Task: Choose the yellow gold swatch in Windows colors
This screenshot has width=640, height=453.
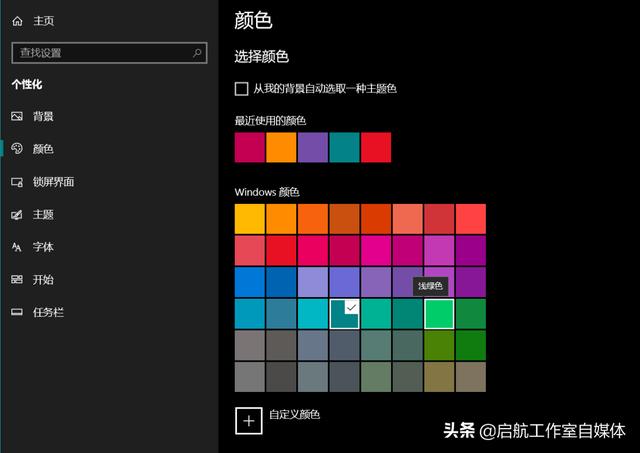Action: coord(249,219)
